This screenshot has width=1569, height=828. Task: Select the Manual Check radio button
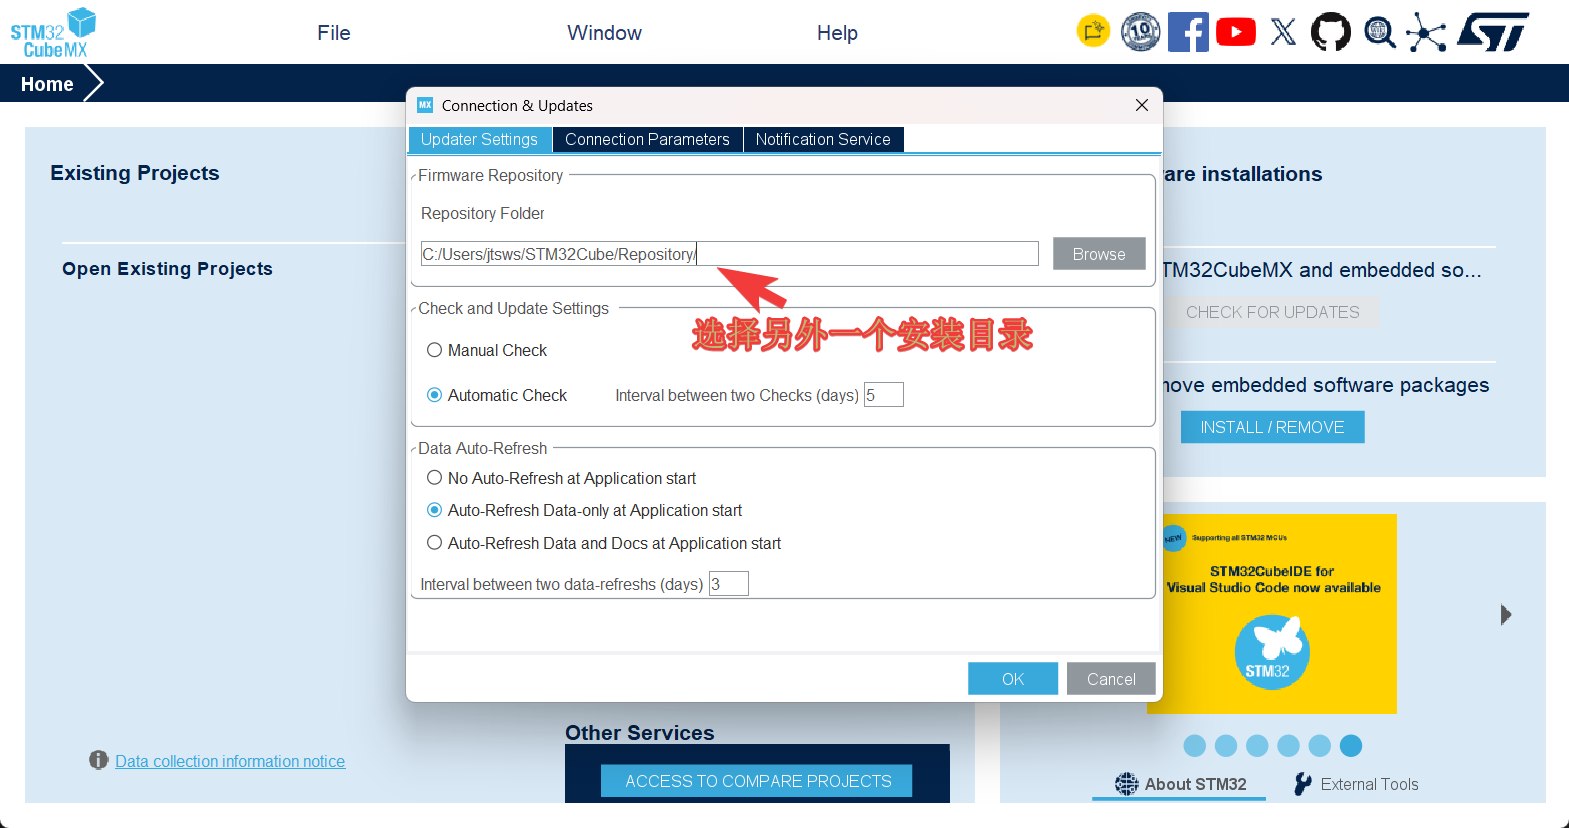coord(434,350)
